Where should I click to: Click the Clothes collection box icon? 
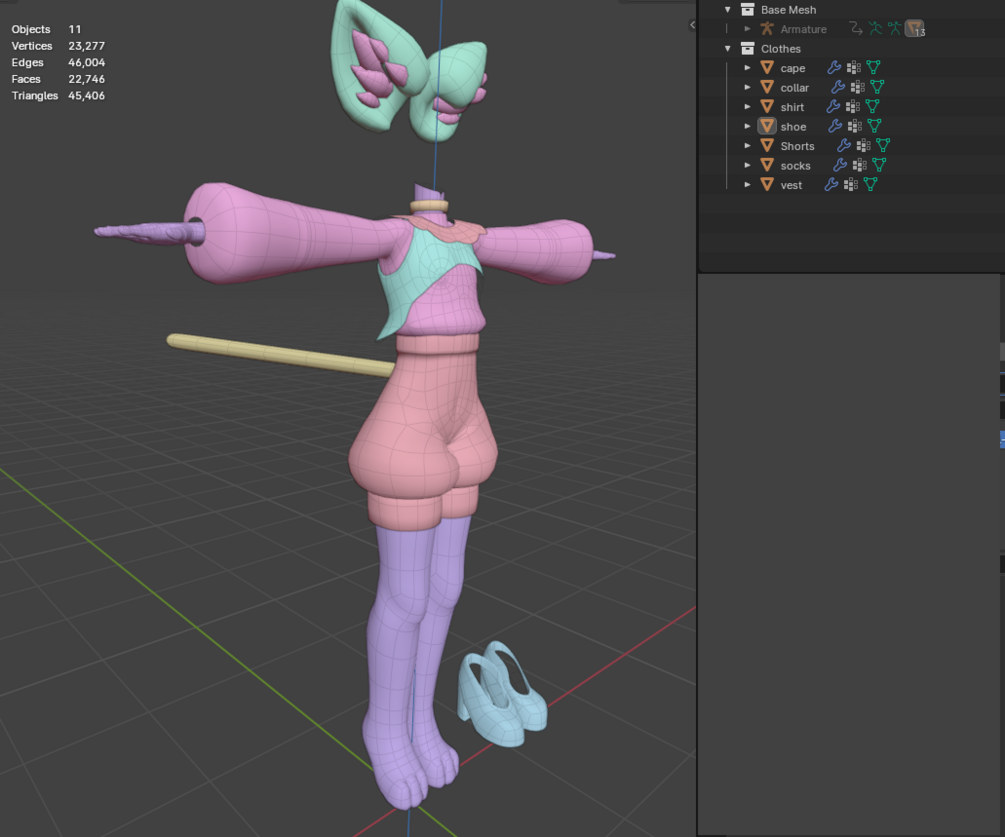point(747,49)
